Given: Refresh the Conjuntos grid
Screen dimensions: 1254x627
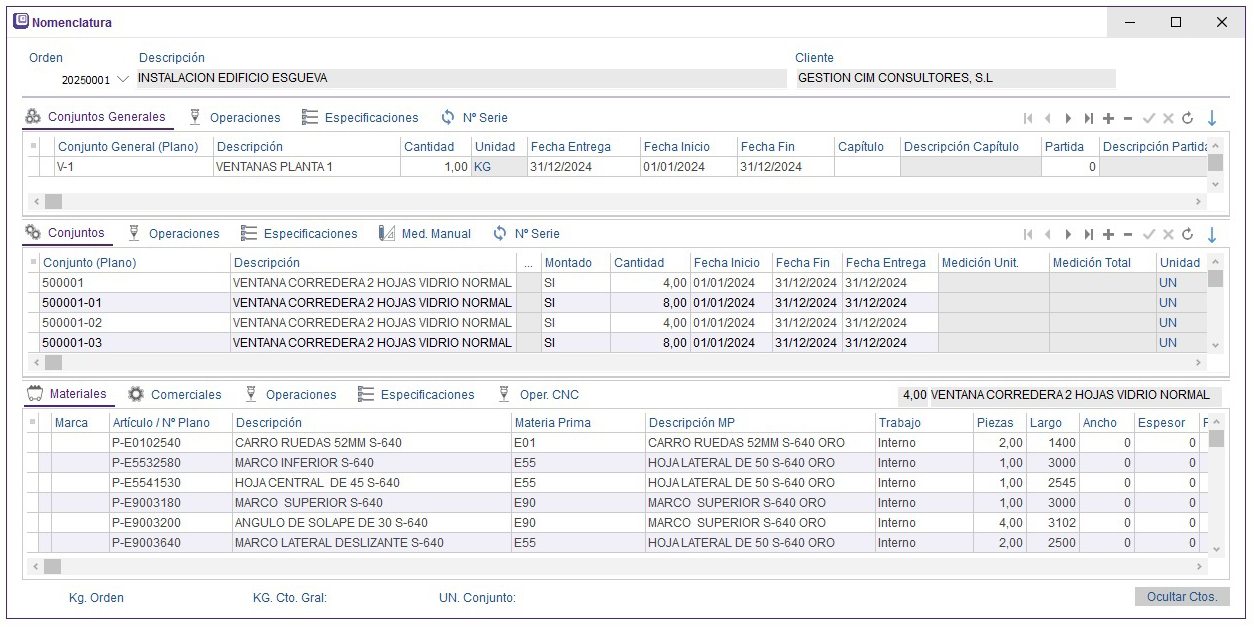Looking at the screenshot, I should click(1187, 235).
